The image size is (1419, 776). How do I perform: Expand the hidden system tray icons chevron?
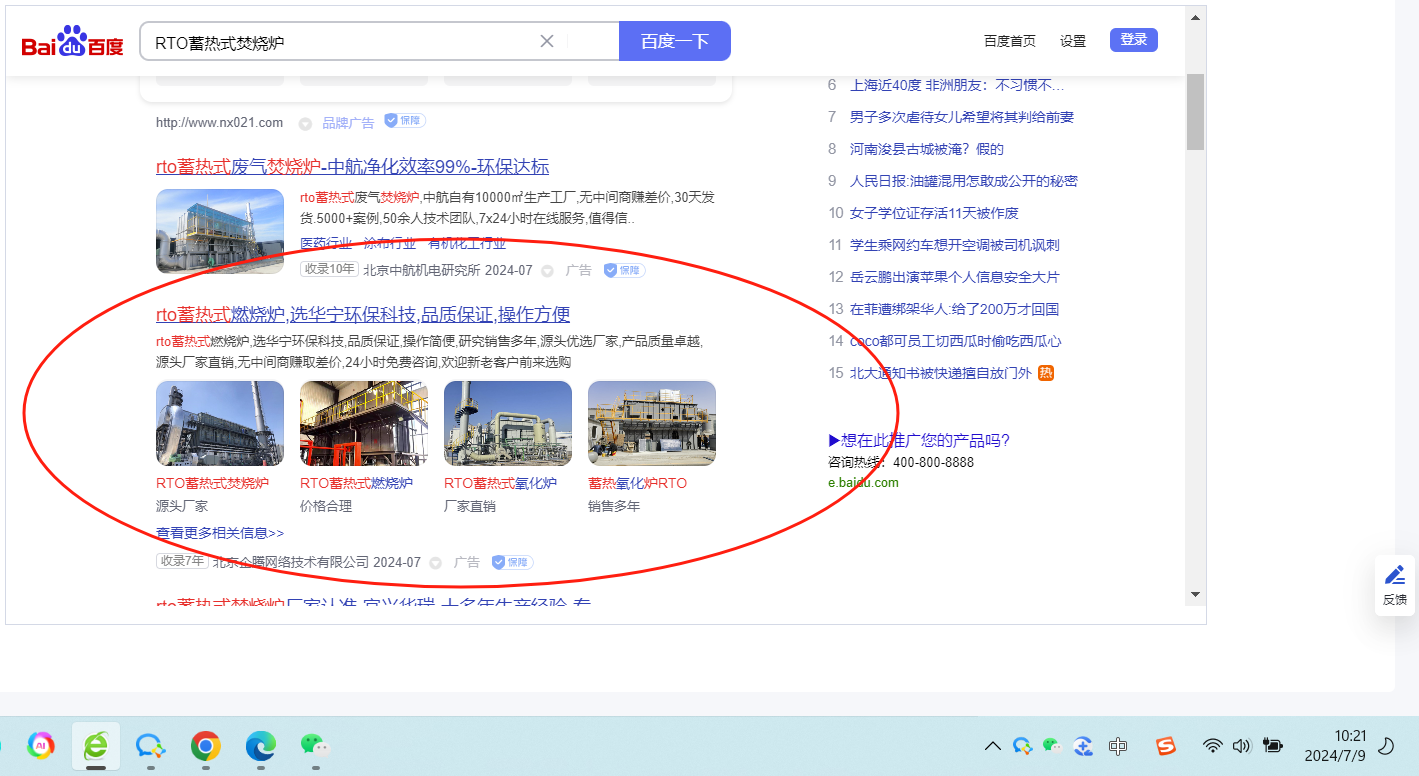point(993,745)
